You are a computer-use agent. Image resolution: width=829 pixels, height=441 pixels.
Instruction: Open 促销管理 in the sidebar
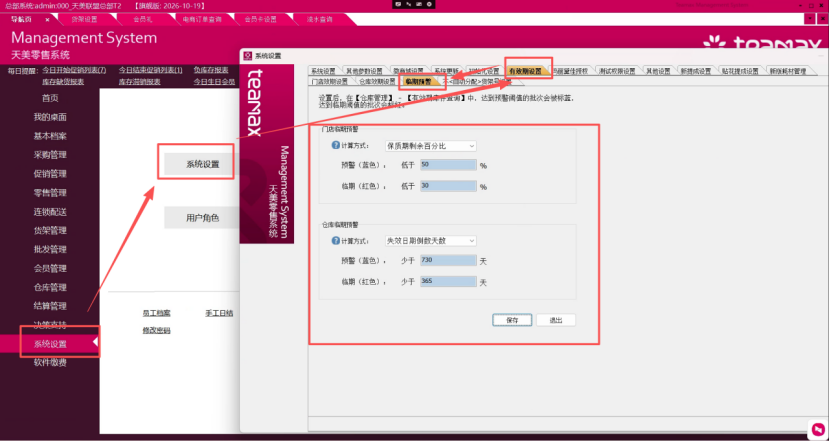click(x=50, y=174)
